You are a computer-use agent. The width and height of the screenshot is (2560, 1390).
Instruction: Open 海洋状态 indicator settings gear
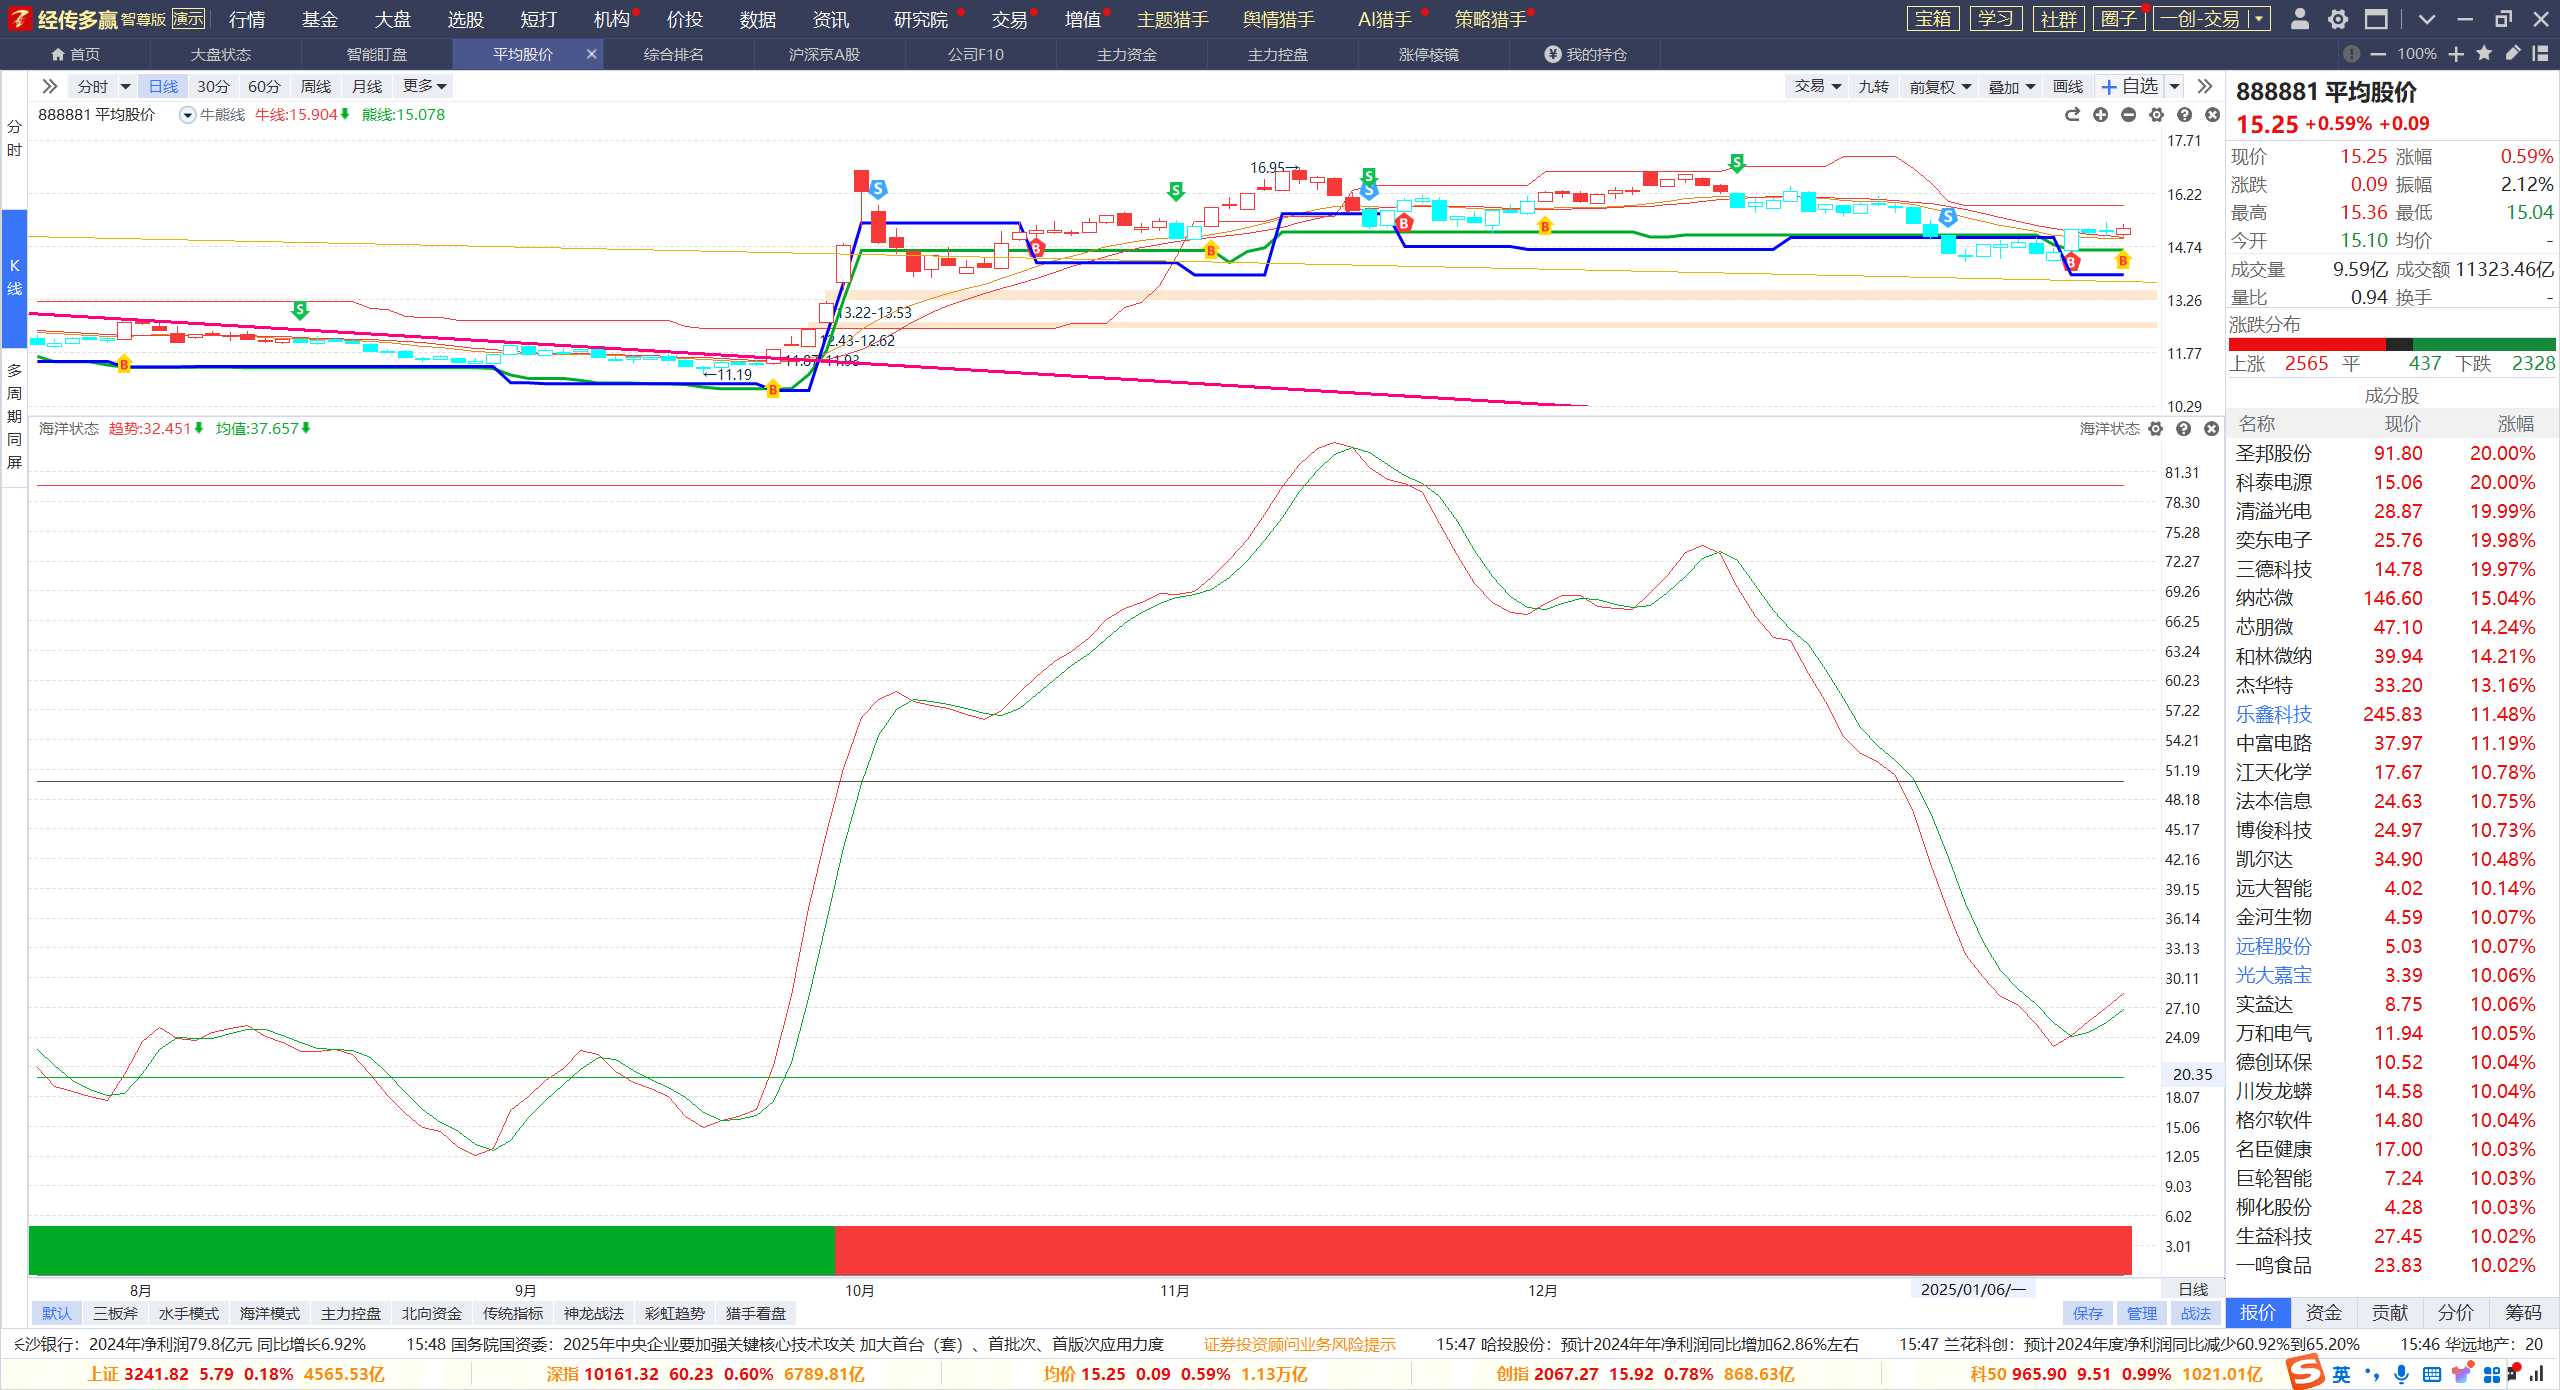click(2155, 429)
